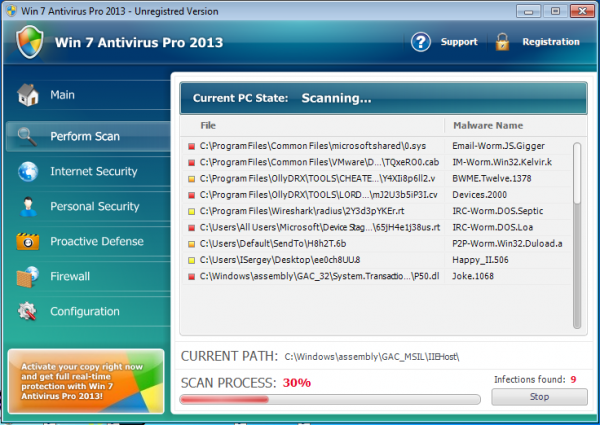Click the Wireshark radius file path
The image size is (600, 425).
click(302, 211)
